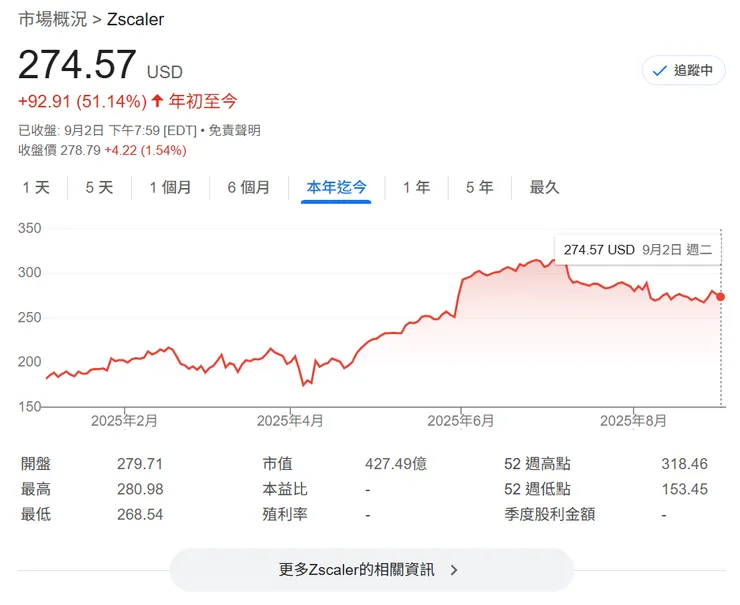The image size is (740, 605).
Task: Click the 殖利率 label
Action: tap(285, 514)
